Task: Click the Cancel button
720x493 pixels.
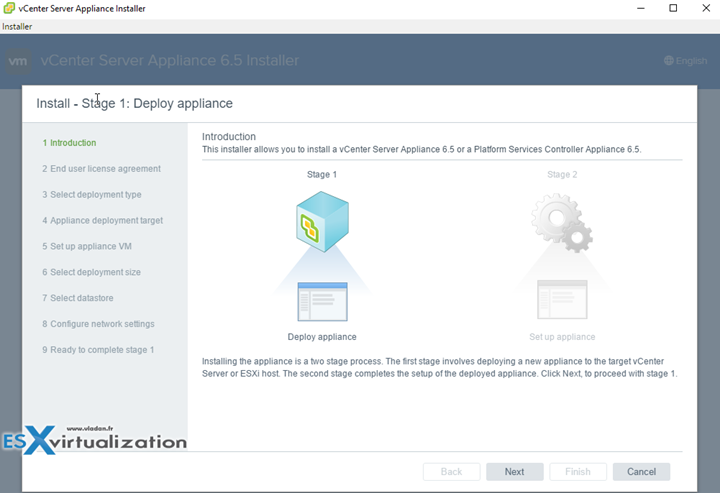Action: (x=641, y=472)
